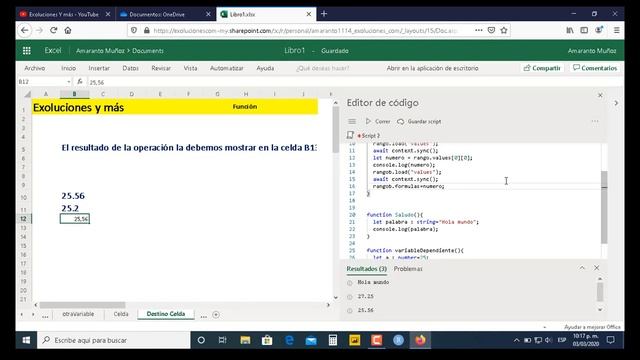Open a new browser tab

click(x=324, y=14)
